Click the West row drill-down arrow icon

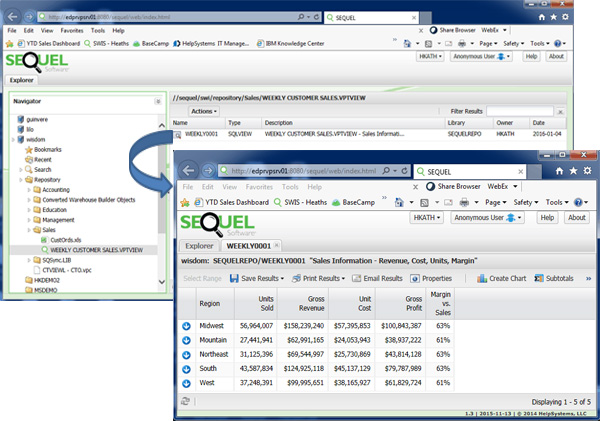(x=186, y=383)
